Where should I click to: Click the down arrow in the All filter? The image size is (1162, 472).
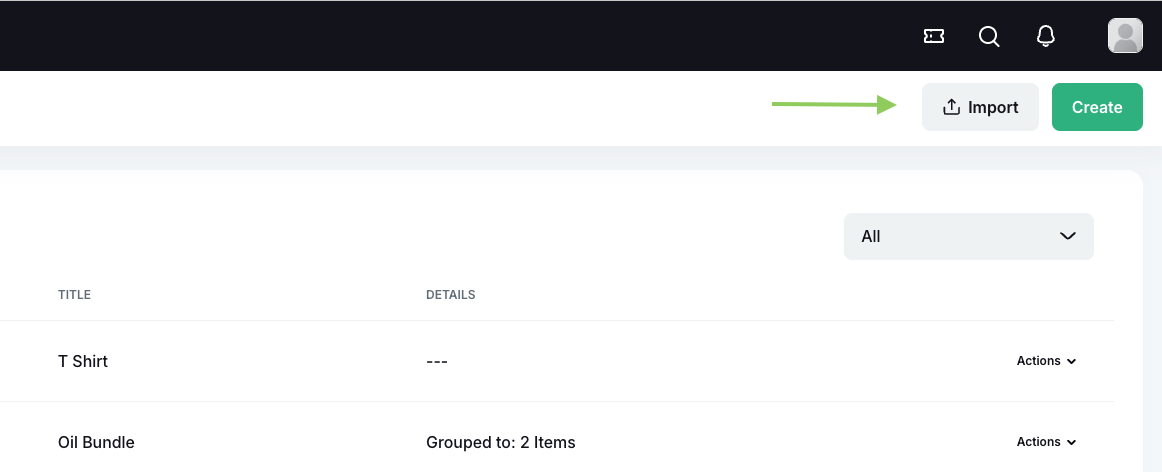[x=1068, y=236]
